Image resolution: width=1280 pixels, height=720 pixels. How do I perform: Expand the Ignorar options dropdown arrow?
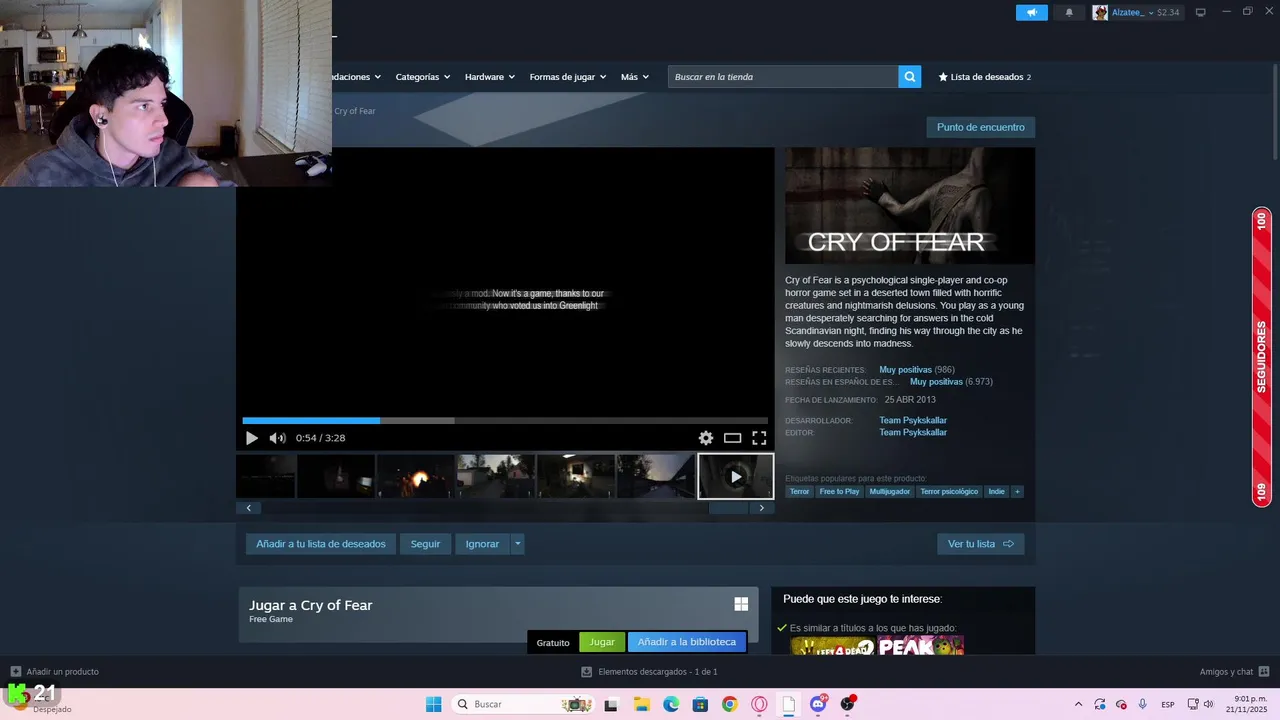coord(517,544)
